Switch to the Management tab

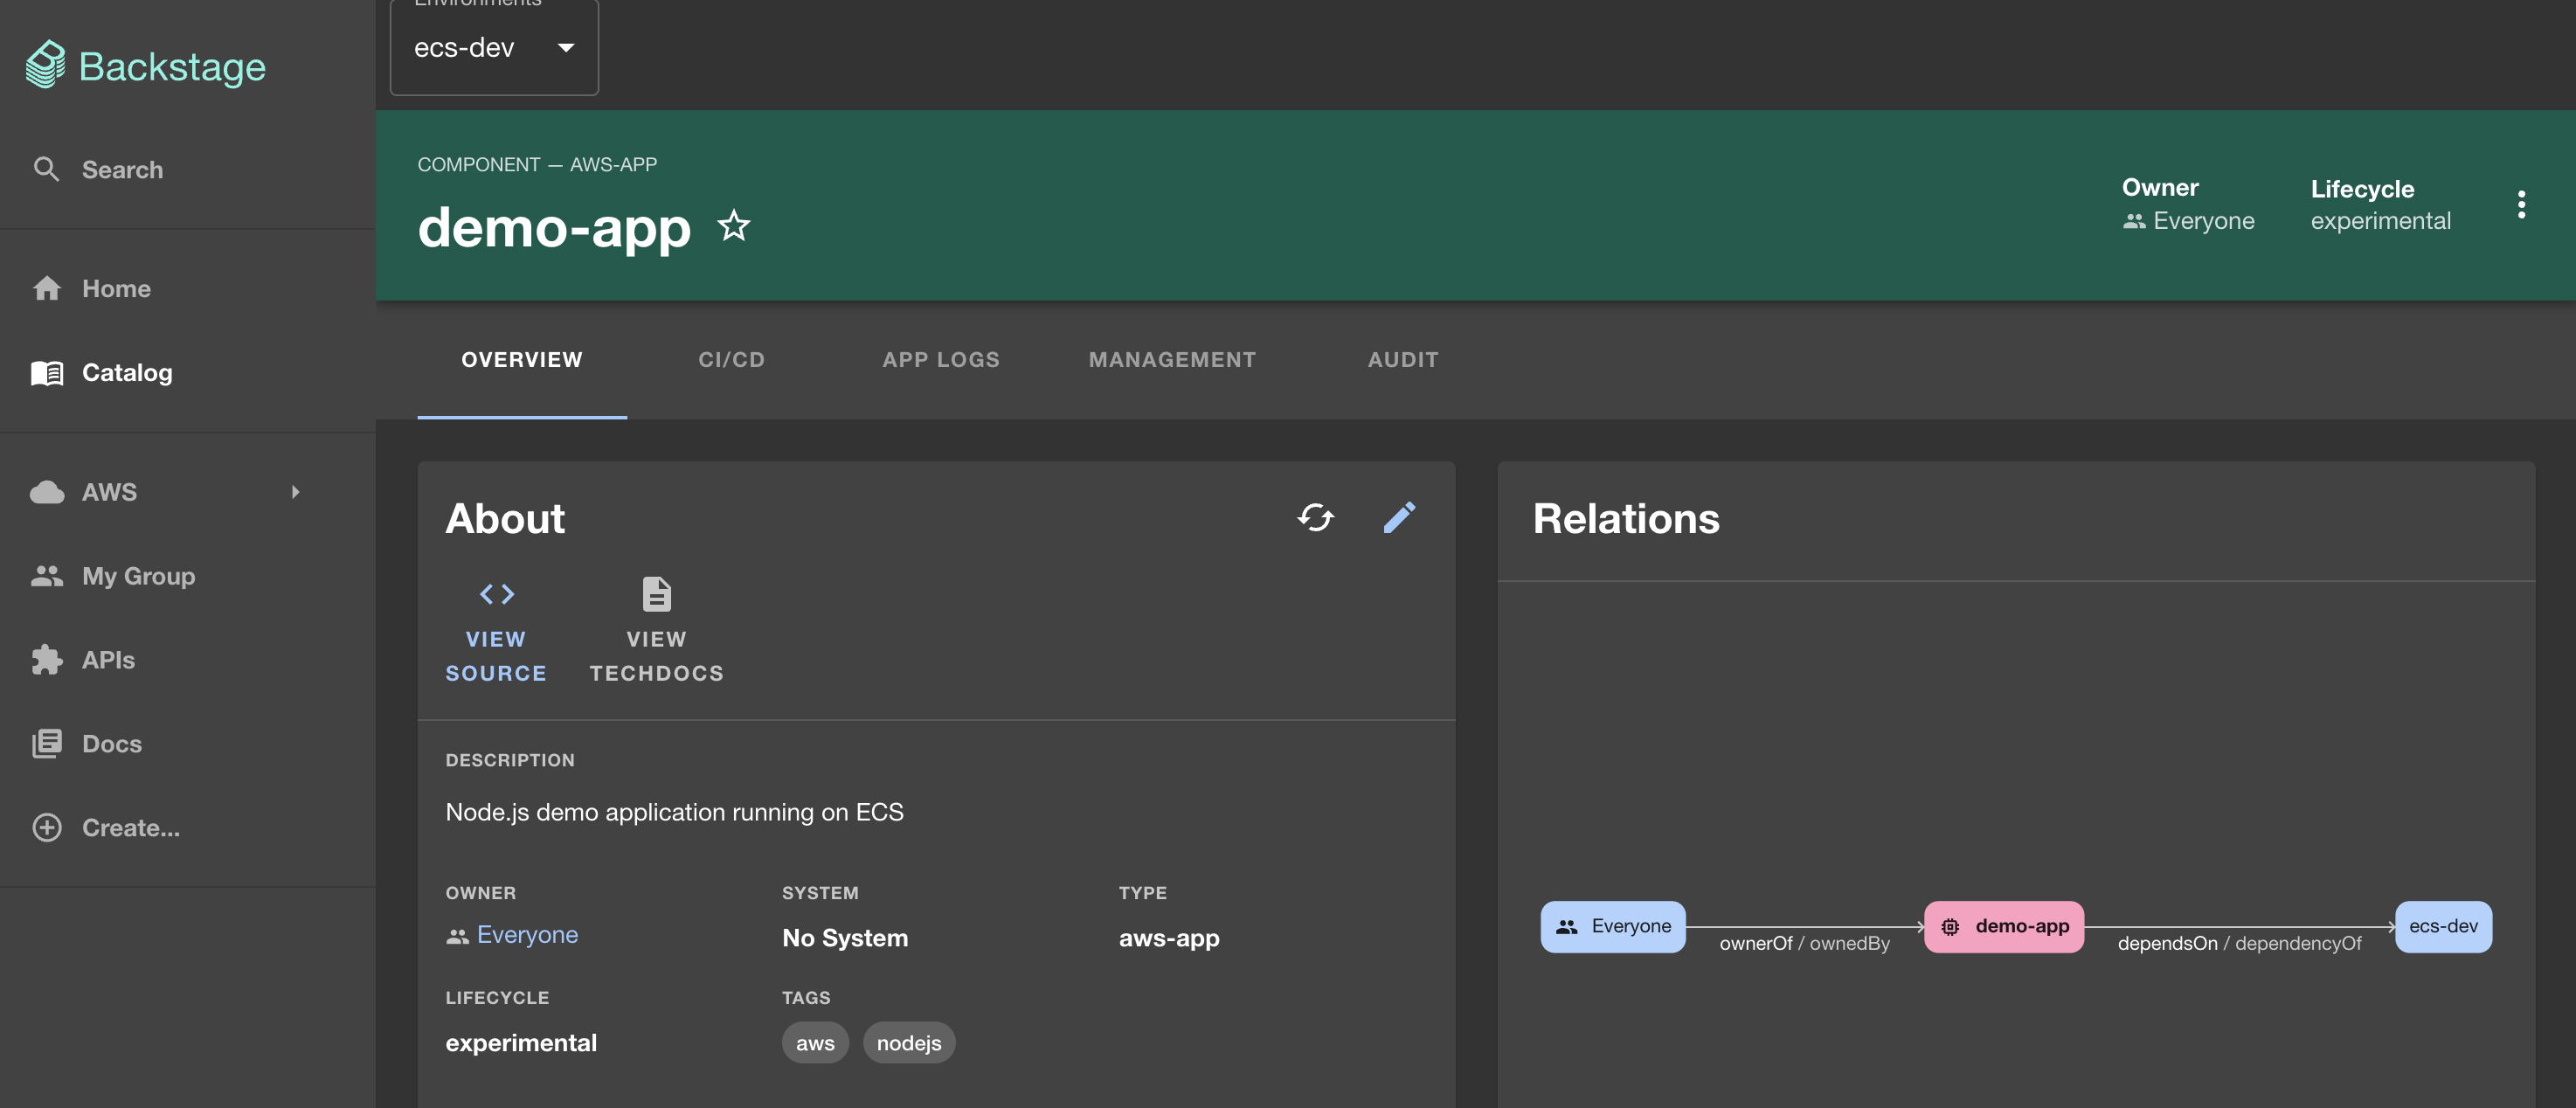point(1172,359)
